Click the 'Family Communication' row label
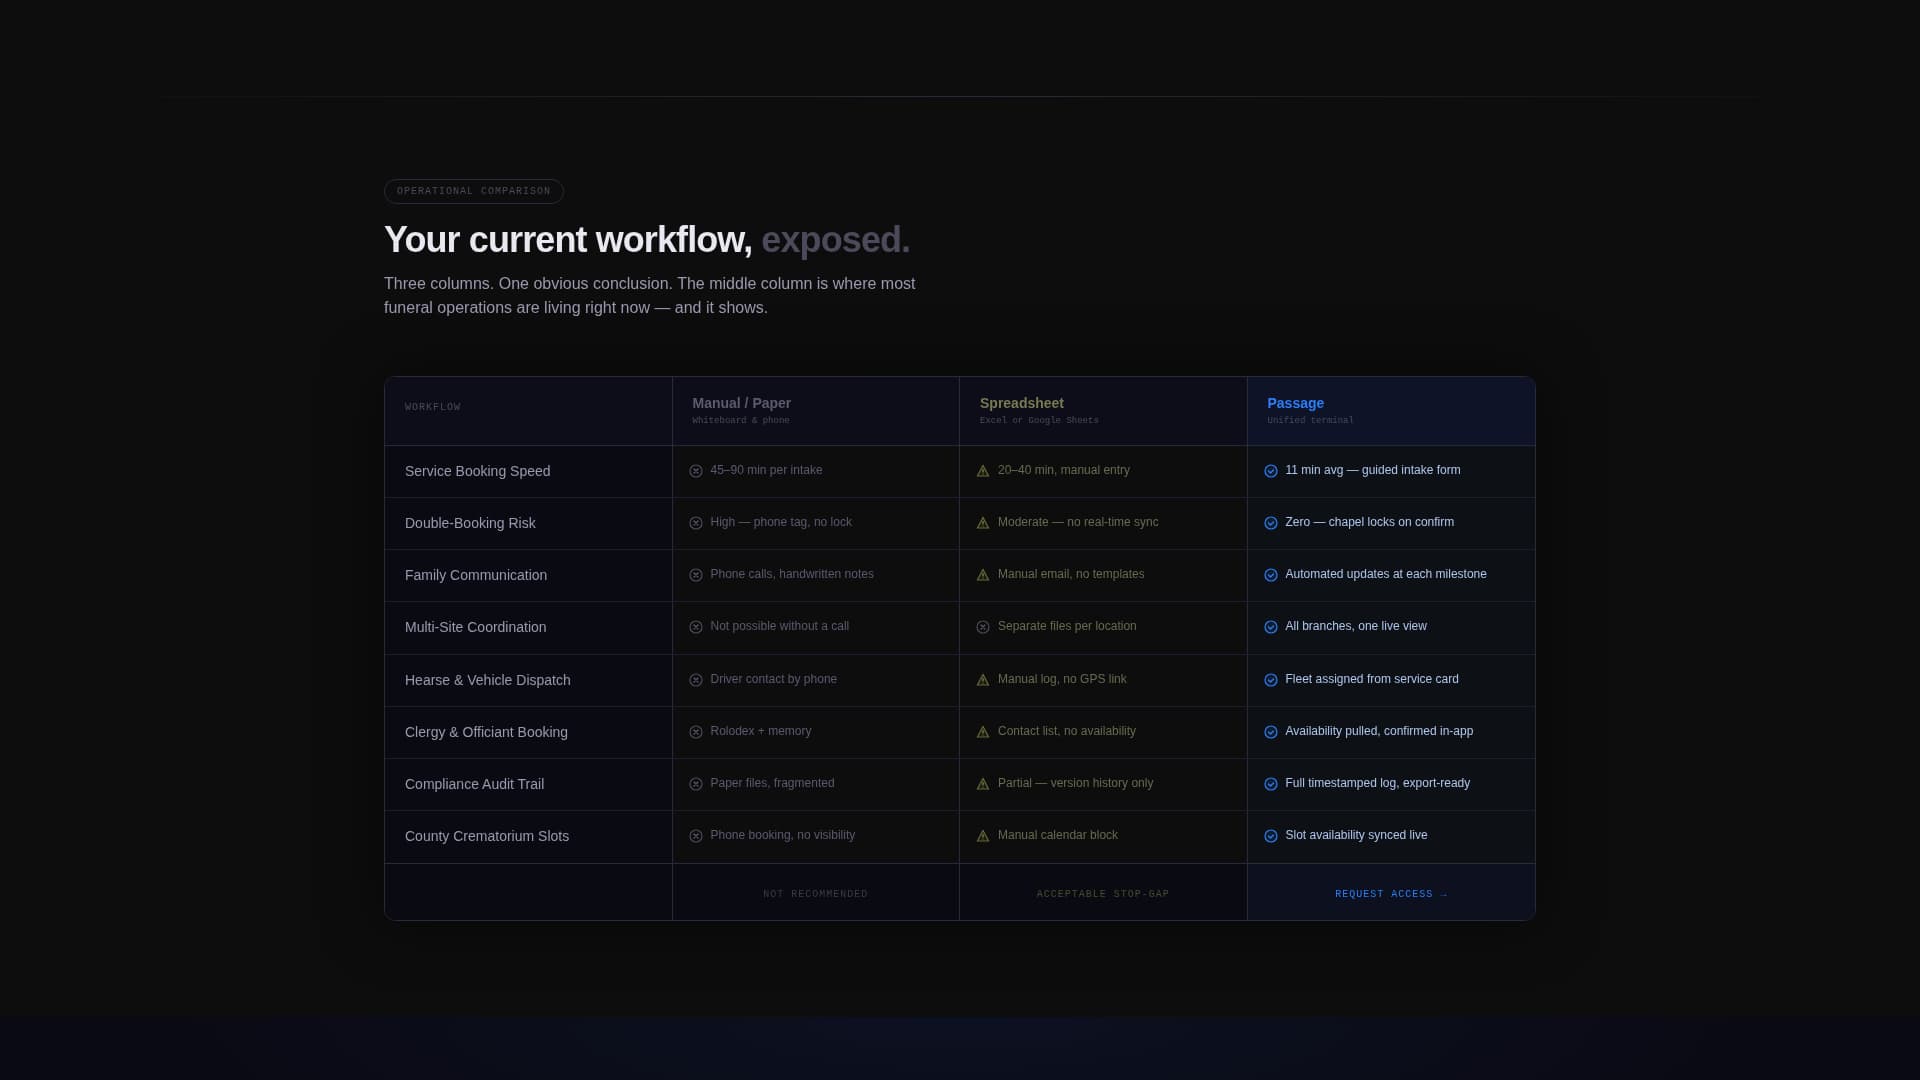The image size is (1920, 1080). tap(476, 575)
